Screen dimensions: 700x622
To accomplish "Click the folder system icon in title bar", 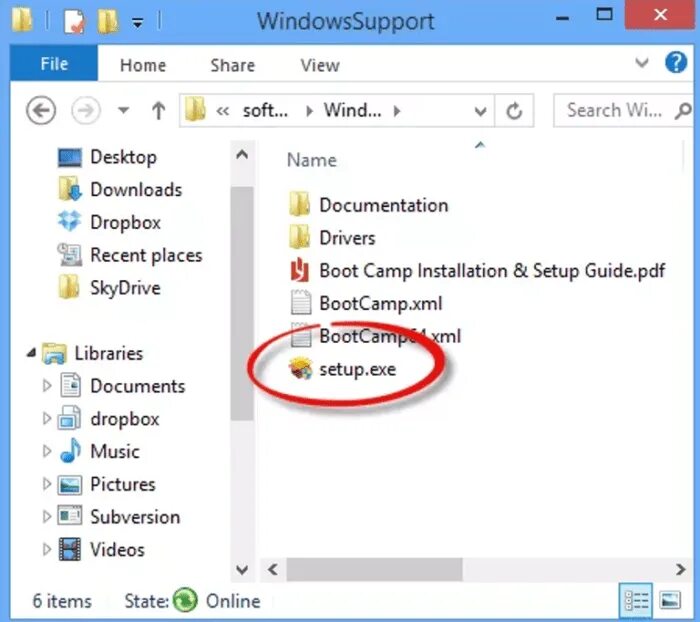I will click(22, 20).
